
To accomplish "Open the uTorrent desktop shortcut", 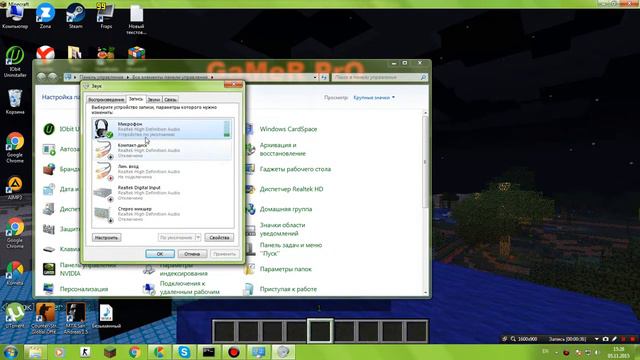I will pos(15,316).
